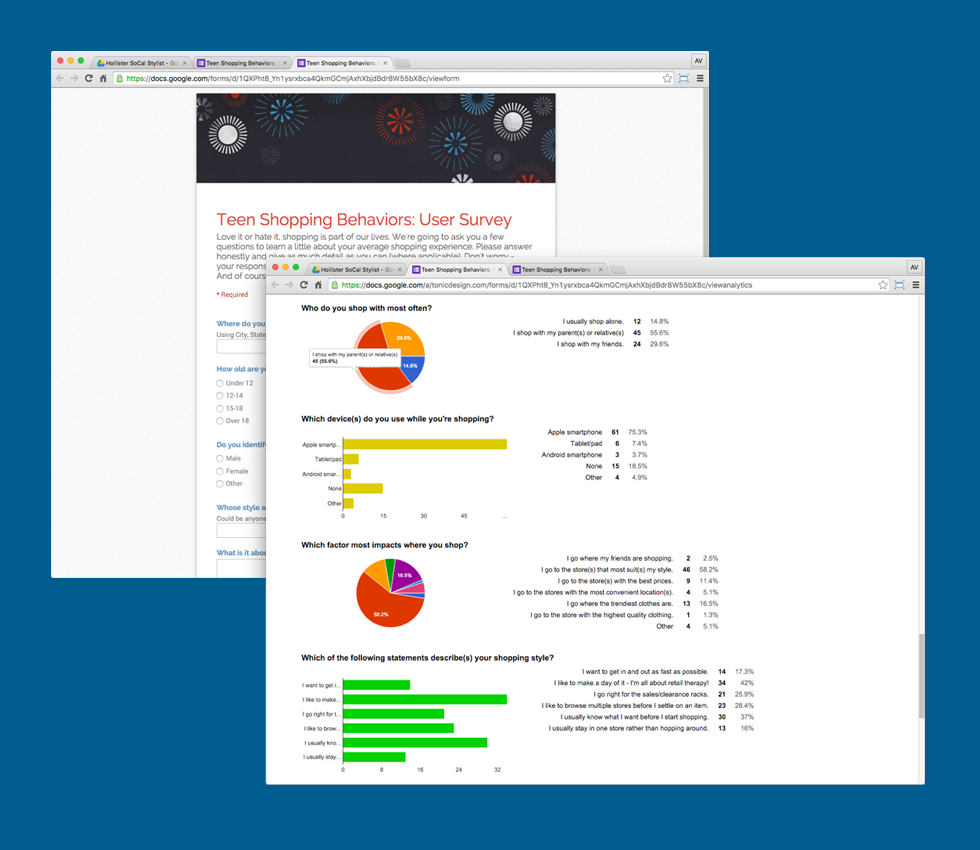Switch to middle Teen Shopping Behaviors tab, front window

[456, 270]
